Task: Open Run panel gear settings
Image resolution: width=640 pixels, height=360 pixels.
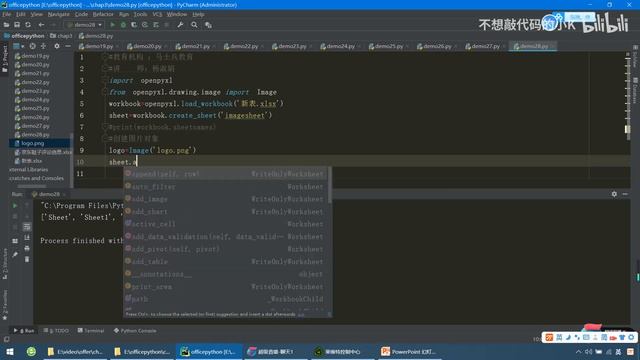Action: 614,194
